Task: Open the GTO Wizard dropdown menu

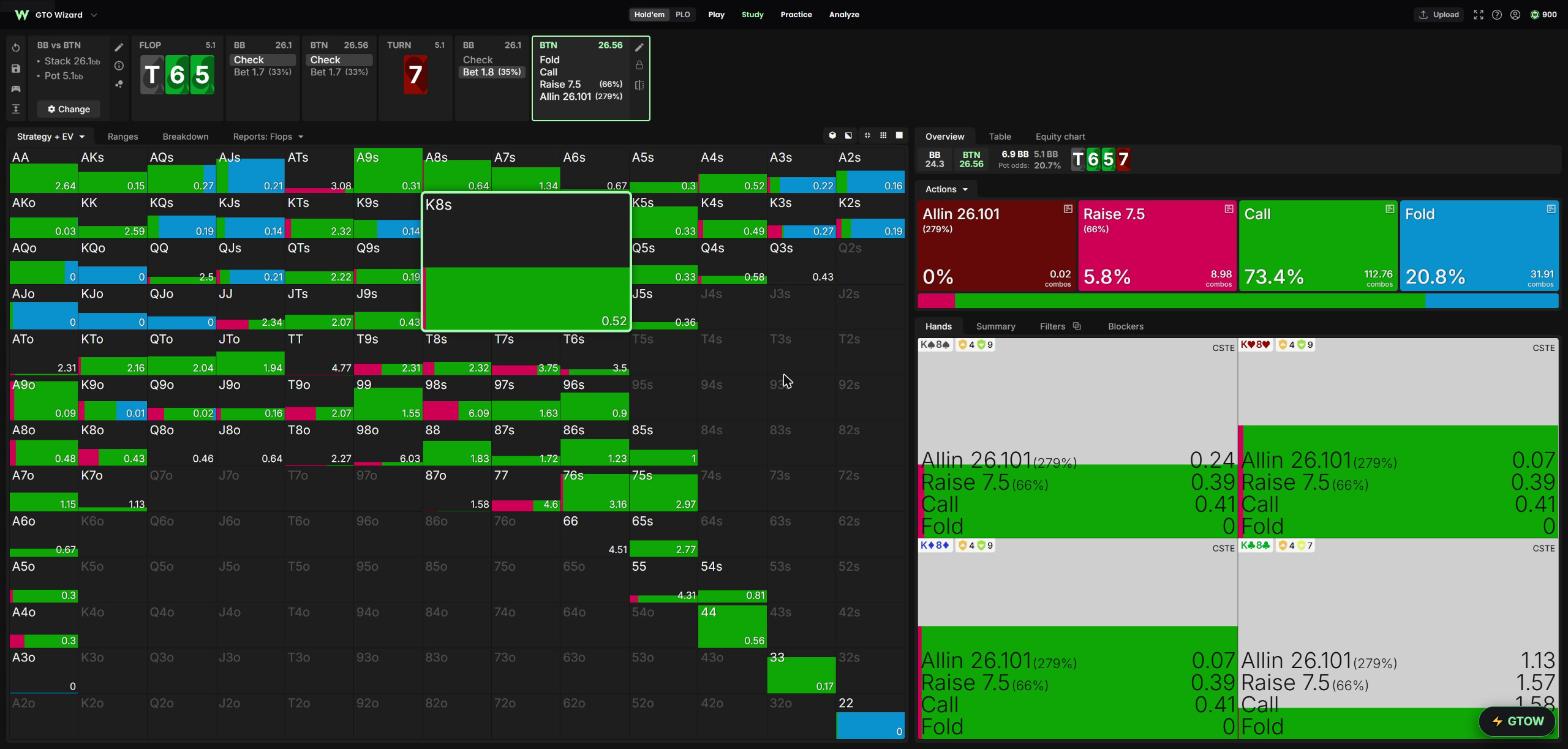Action: click(94, 15)
